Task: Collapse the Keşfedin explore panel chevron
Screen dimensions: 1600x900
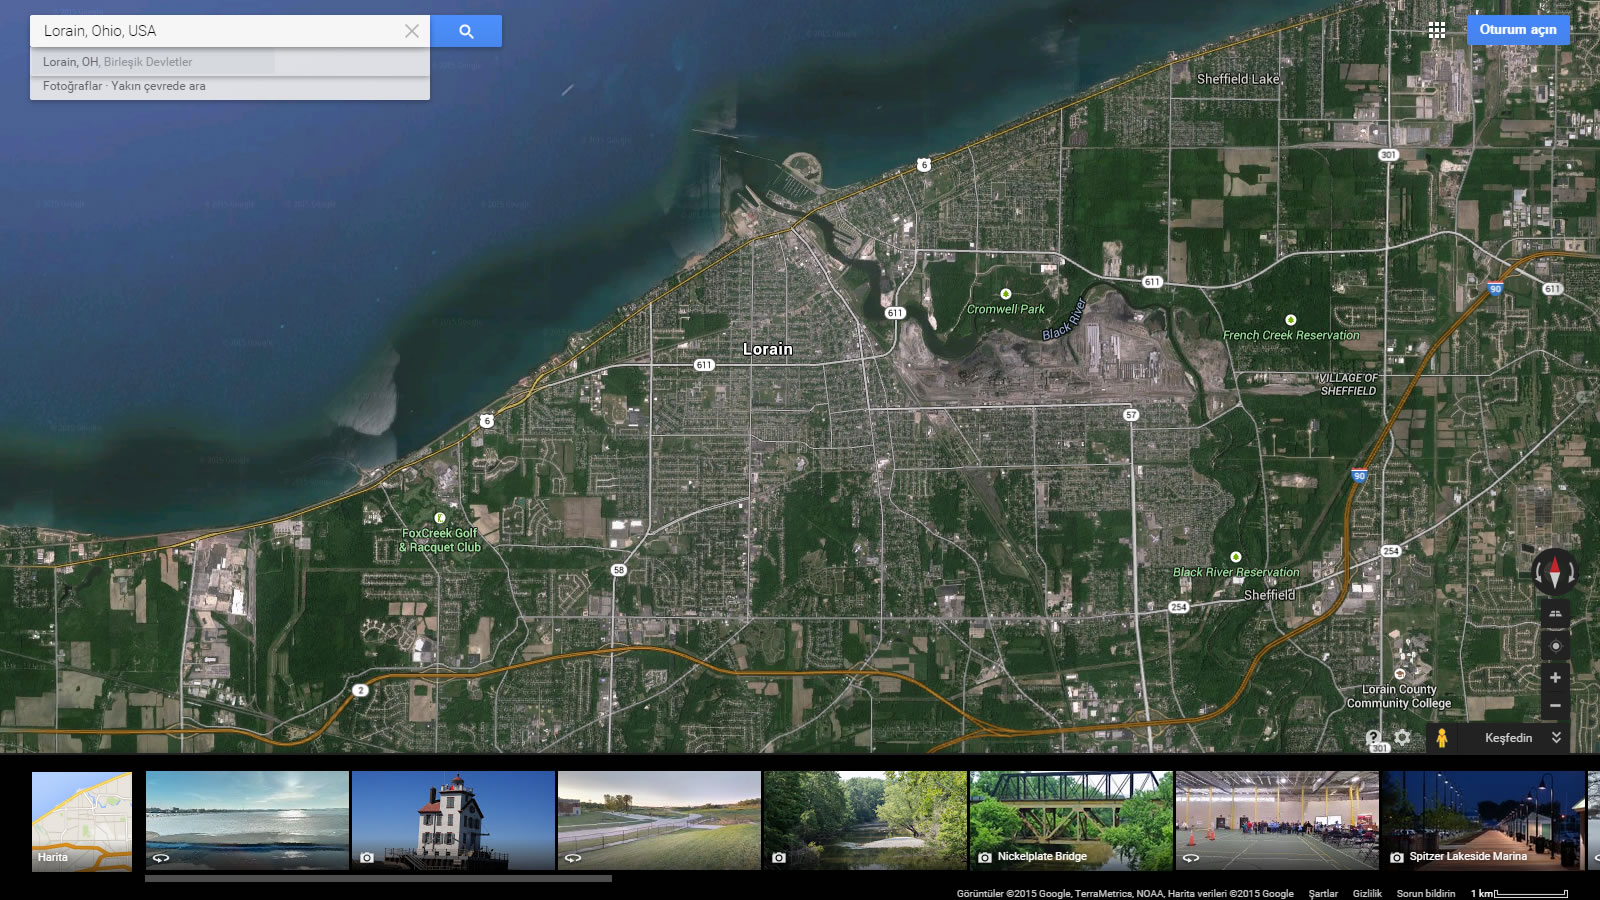Action: click(x=1556, y=738)
